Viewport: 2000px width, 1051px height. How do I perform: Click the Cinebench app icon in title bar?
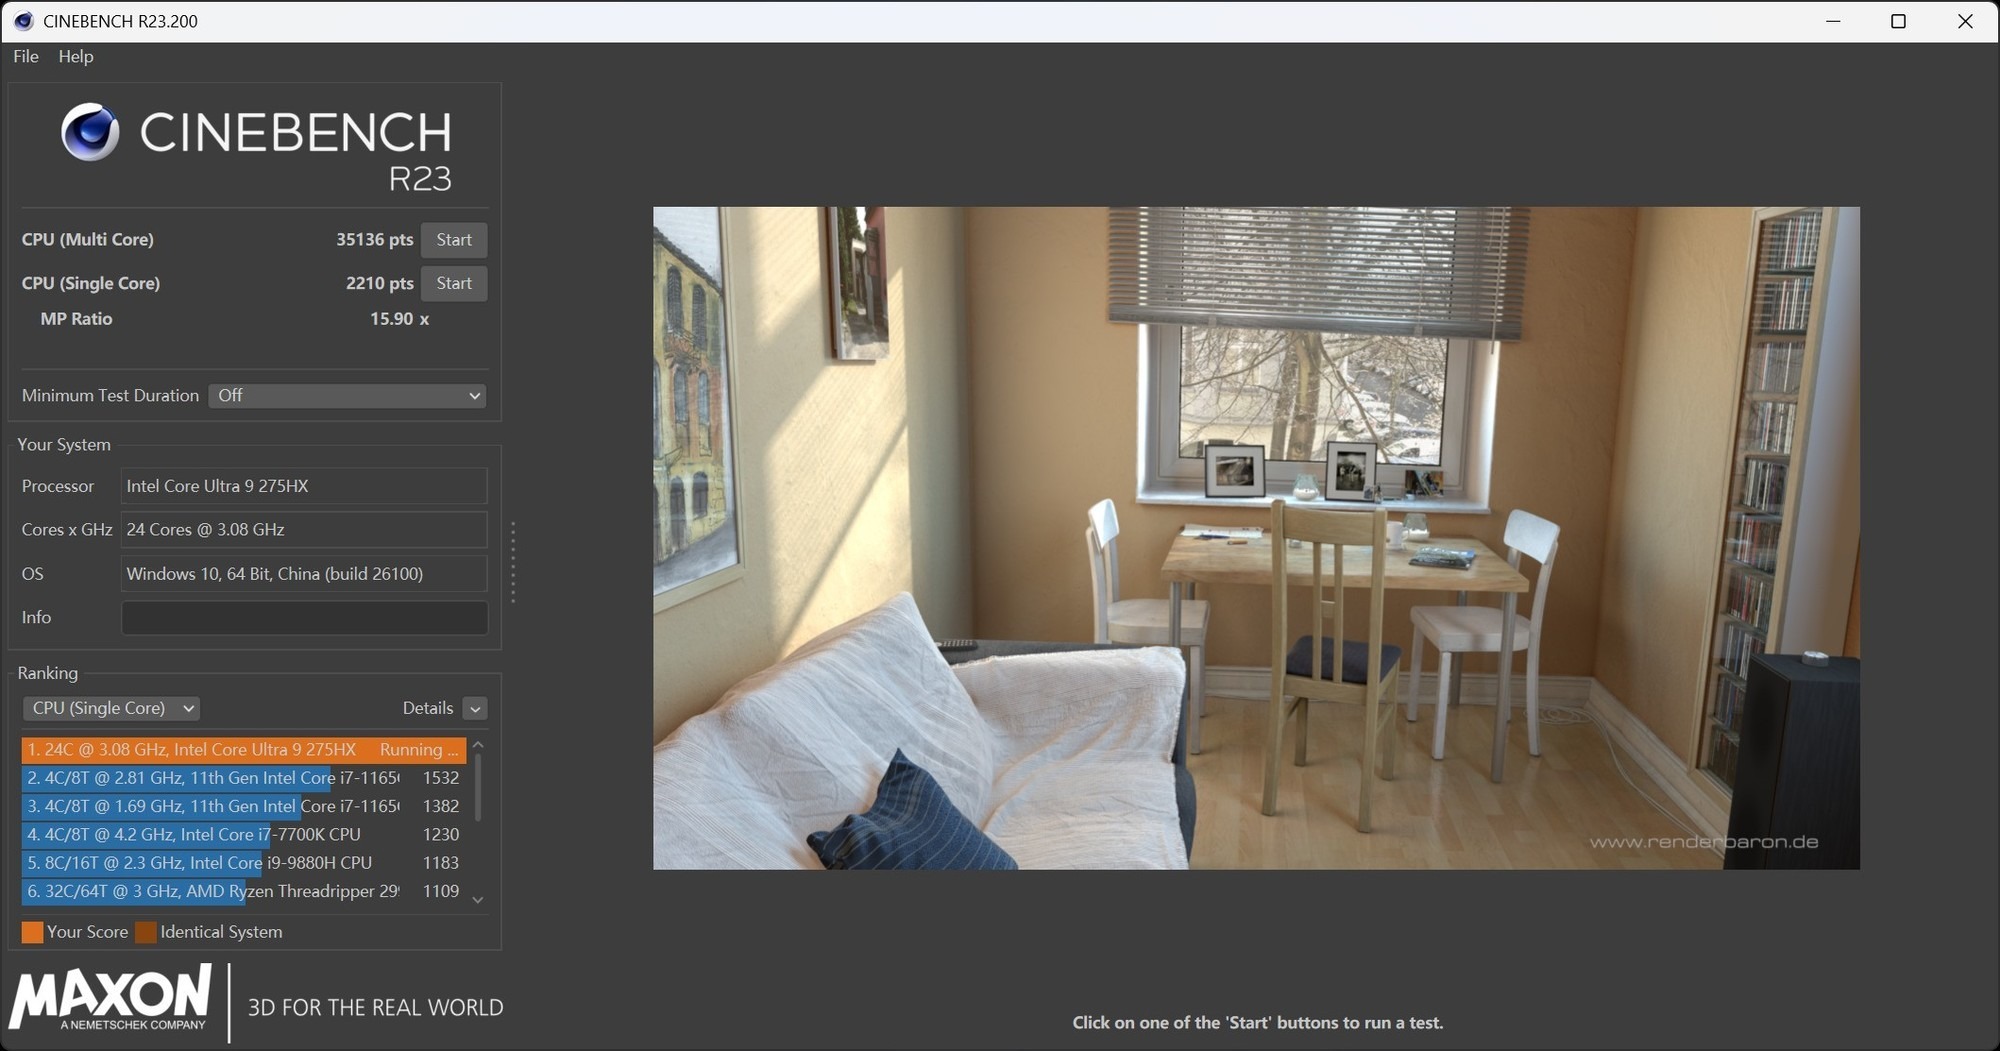(23, 21)
